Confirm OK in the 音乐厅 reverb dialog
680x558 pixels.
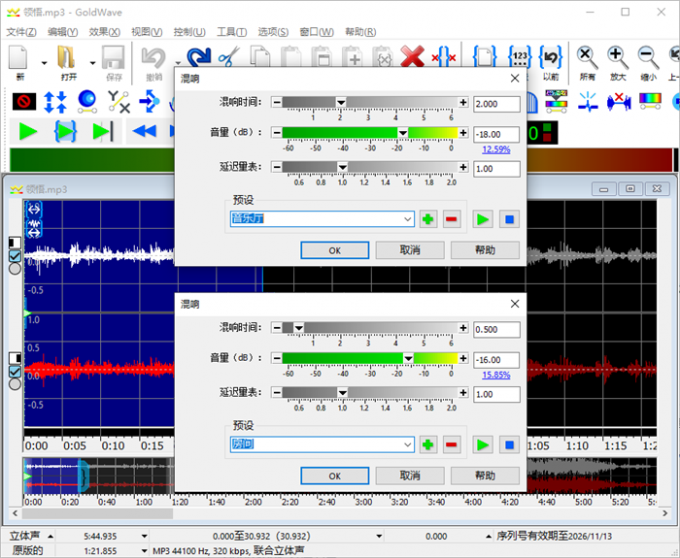point(335,250)
